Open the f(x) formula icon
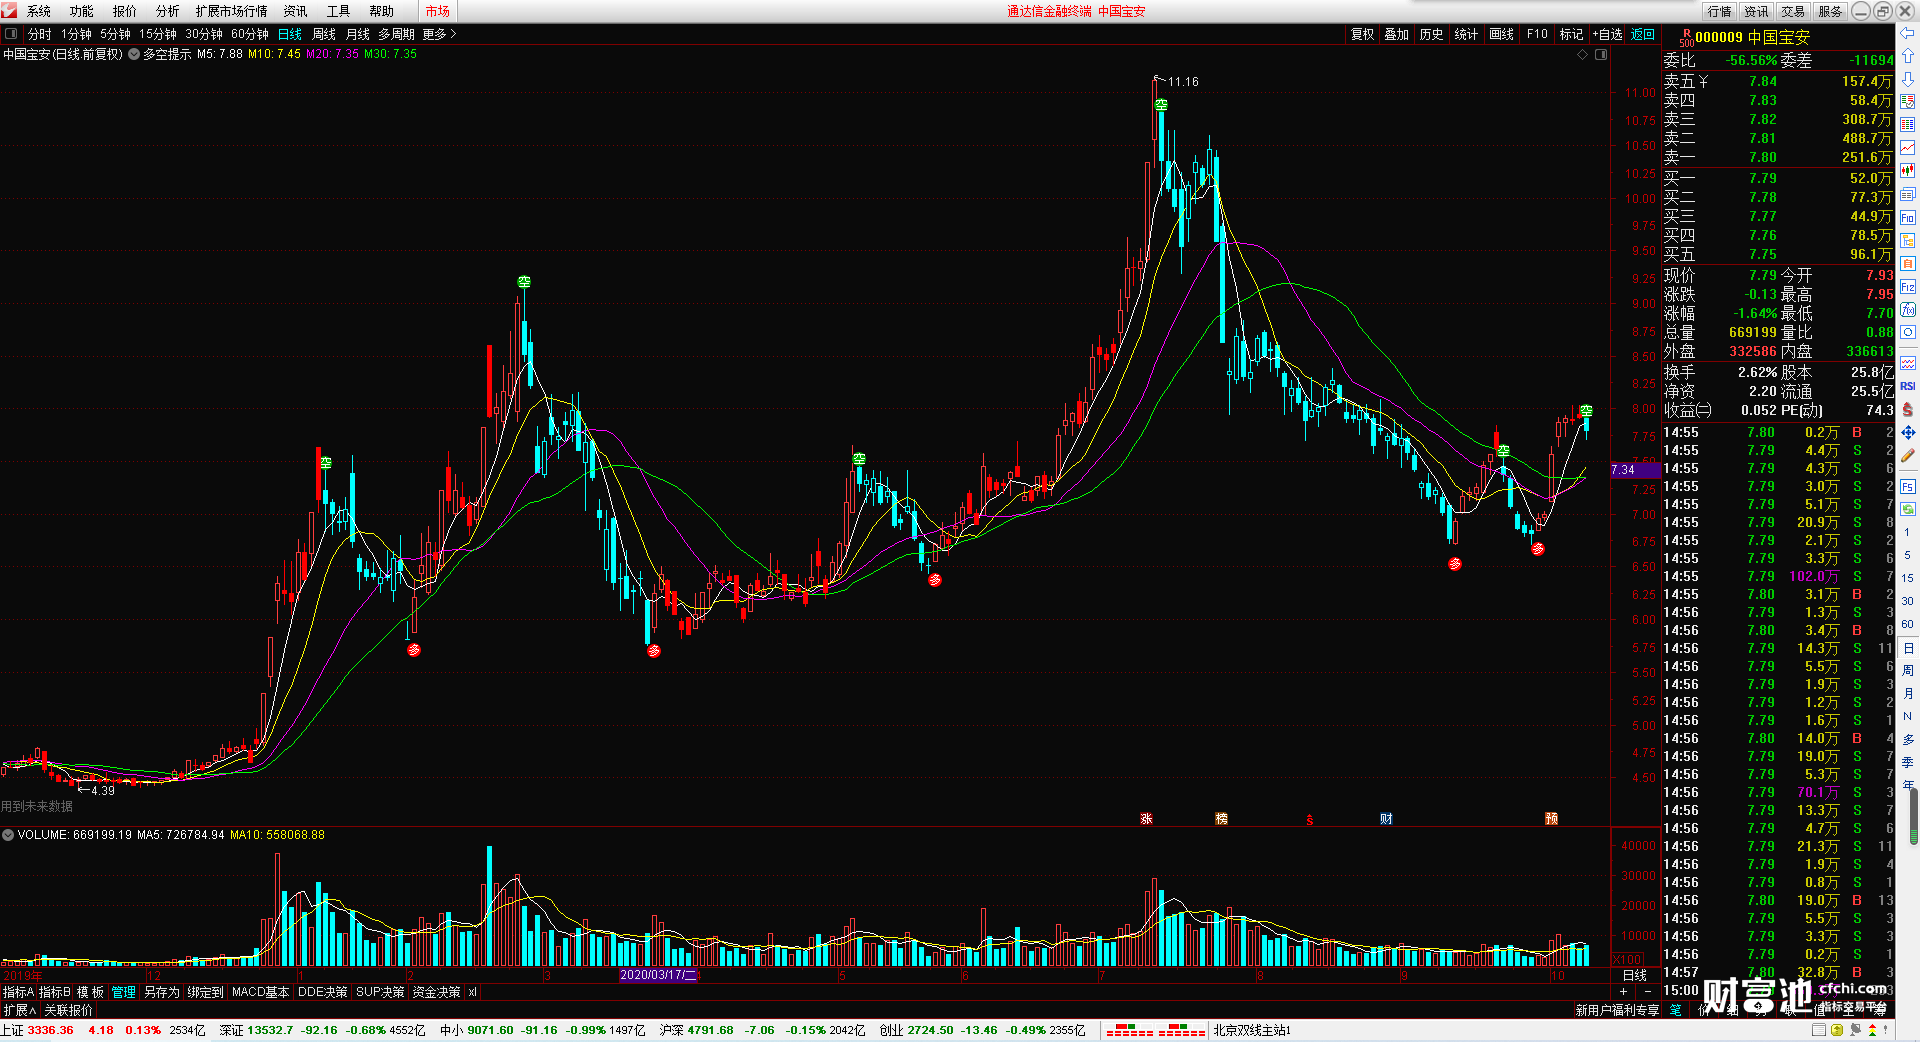Viewport: 1920px width, 1042px height. click(1908, 309)
